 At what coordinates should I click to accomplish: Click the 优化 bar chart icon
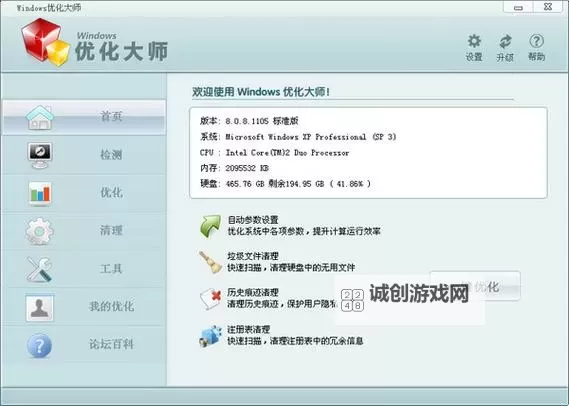tap(40, 193)
